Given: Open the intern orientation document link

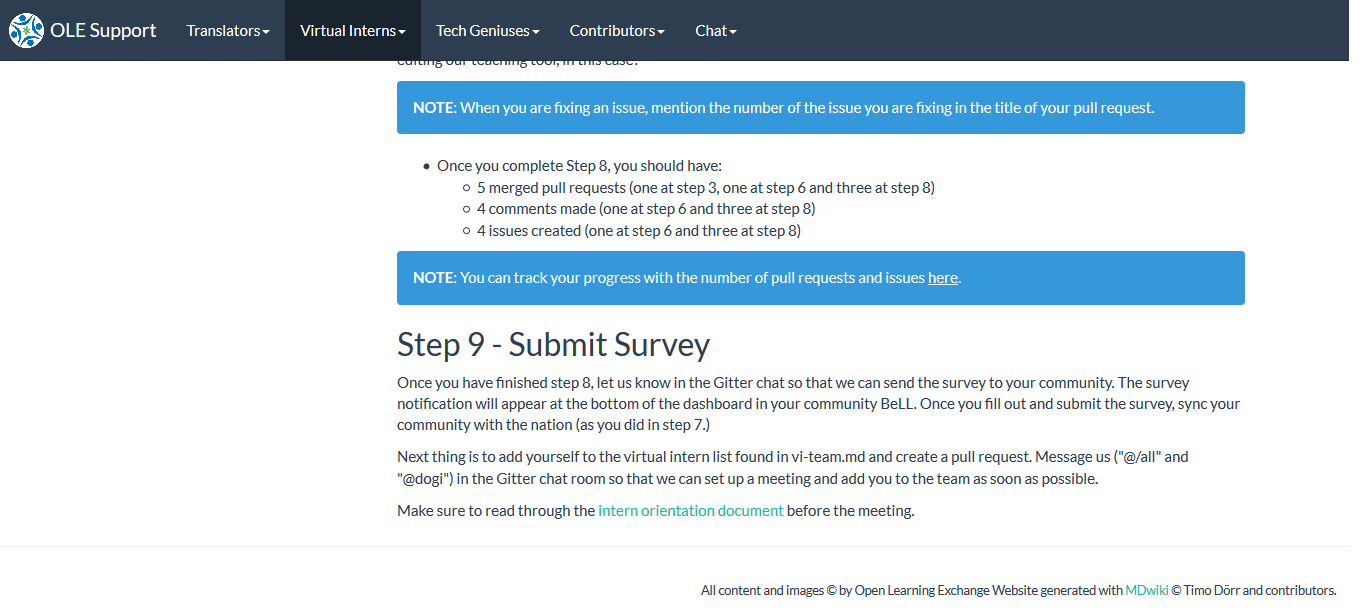Looking at the screenshot, I should pos(690,510).
